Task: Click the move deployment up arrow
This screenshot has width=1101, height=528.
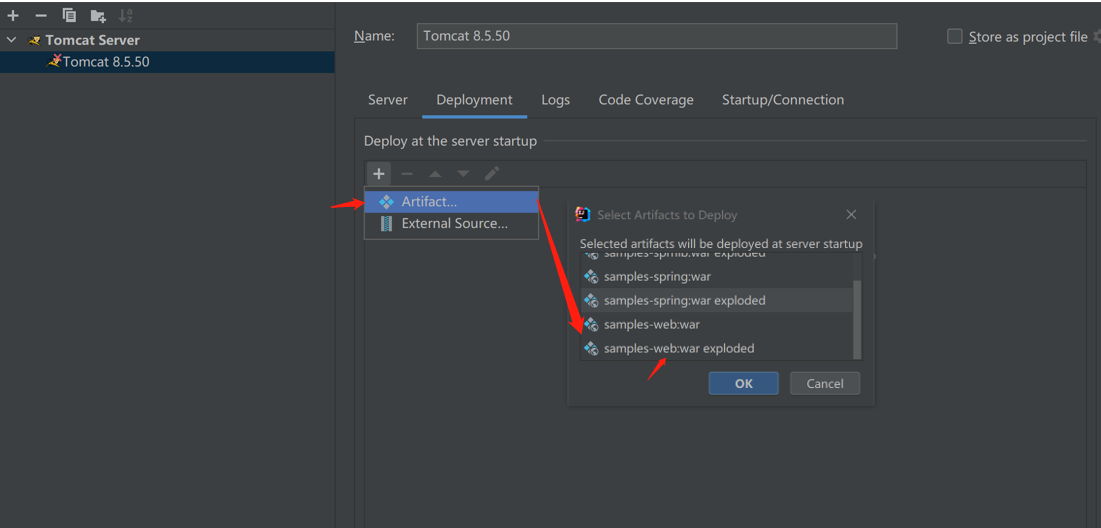Action: pyautogui.click(x=435, y=174)
